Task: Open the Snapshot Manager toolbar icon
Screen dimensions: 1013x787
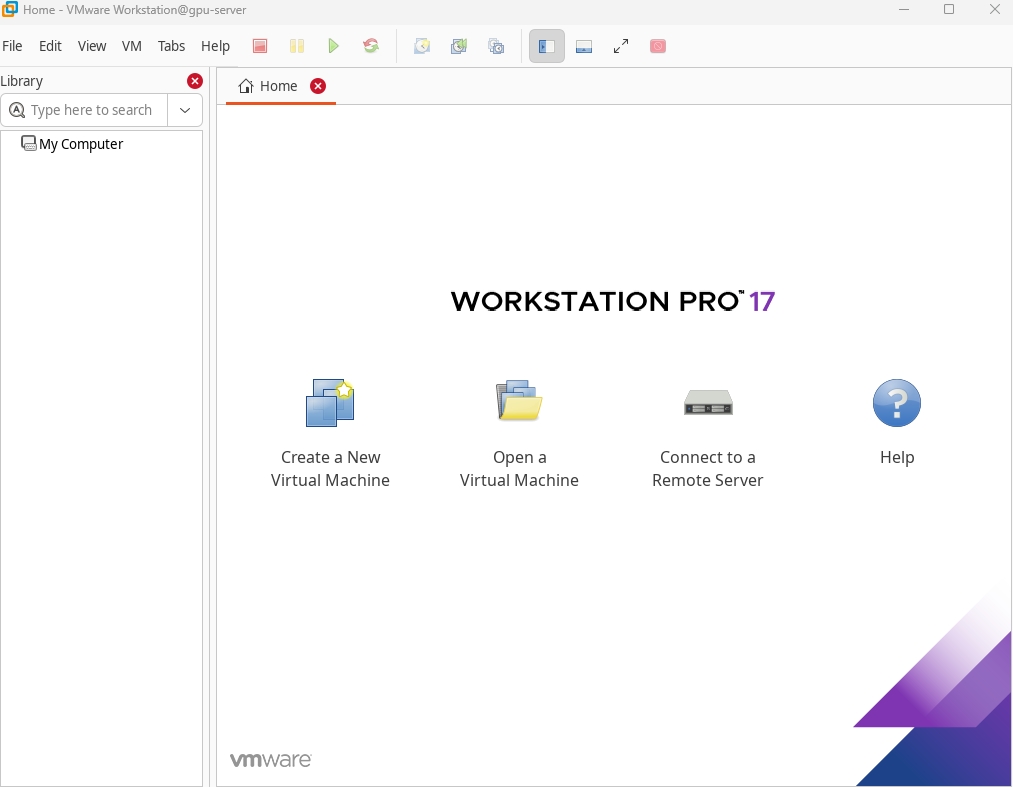Action: point(496,46)
